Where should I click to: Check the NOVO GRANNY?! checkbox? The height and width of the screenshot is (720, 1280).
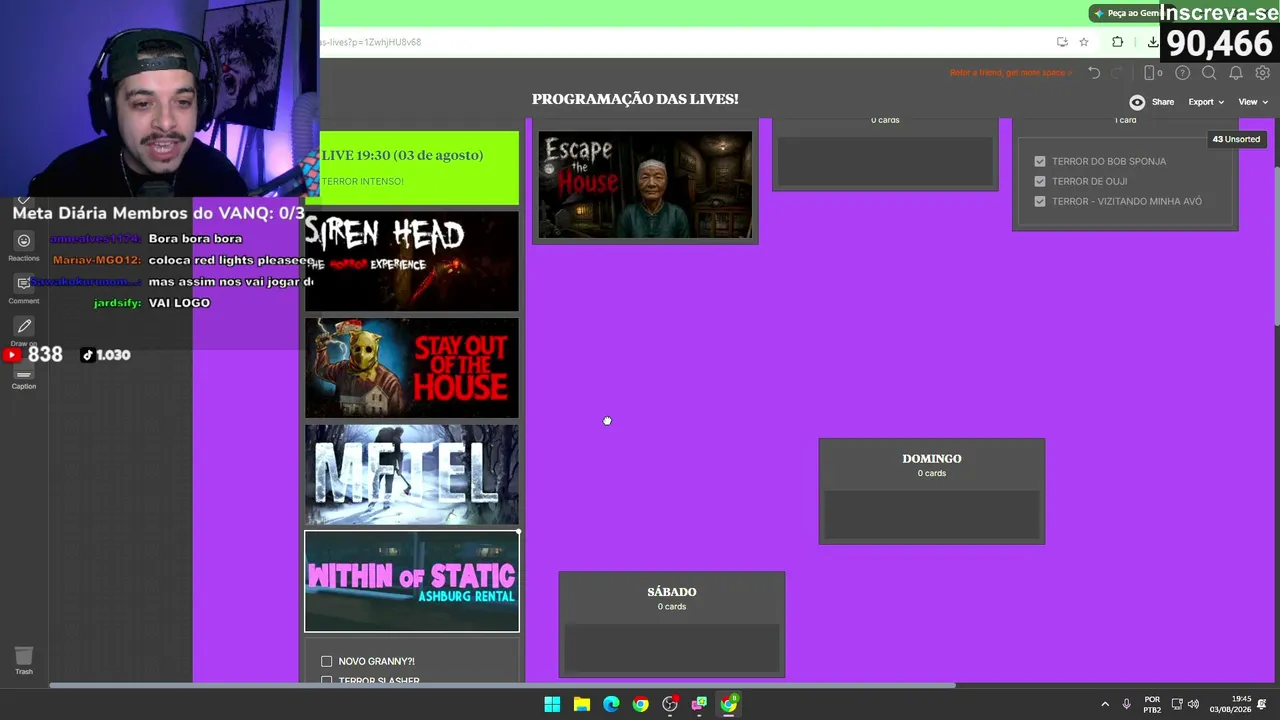tap(326, 661)
